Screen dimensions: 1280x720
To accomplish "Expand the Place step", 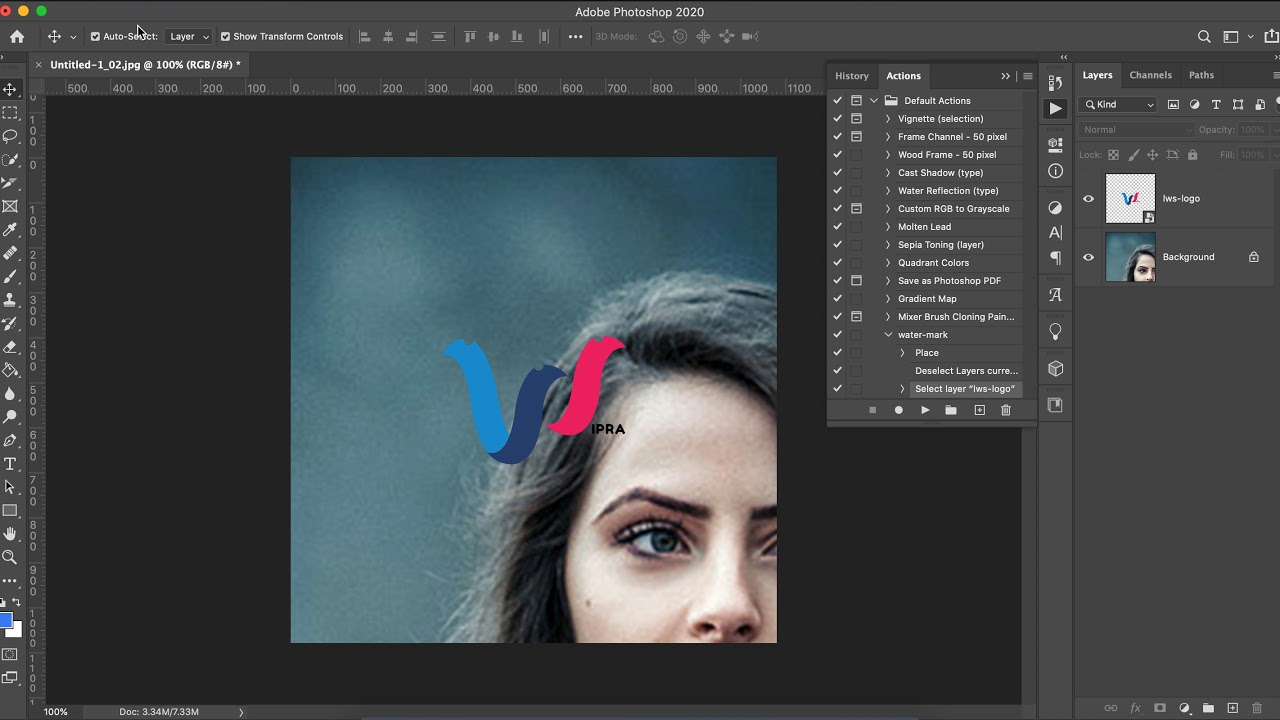I will click(x=902, y=353).
